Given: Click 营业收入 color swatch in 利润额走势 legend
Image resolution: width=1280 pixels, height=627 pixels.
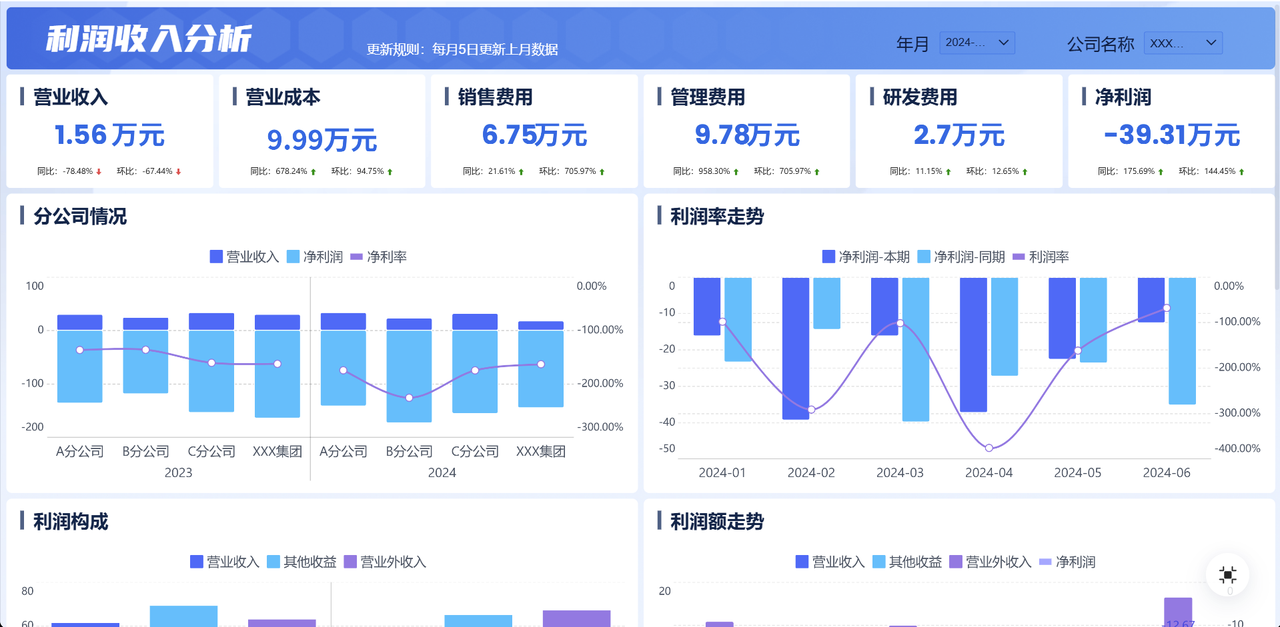Looking at the screenshot, I should (x=802, y=562).
